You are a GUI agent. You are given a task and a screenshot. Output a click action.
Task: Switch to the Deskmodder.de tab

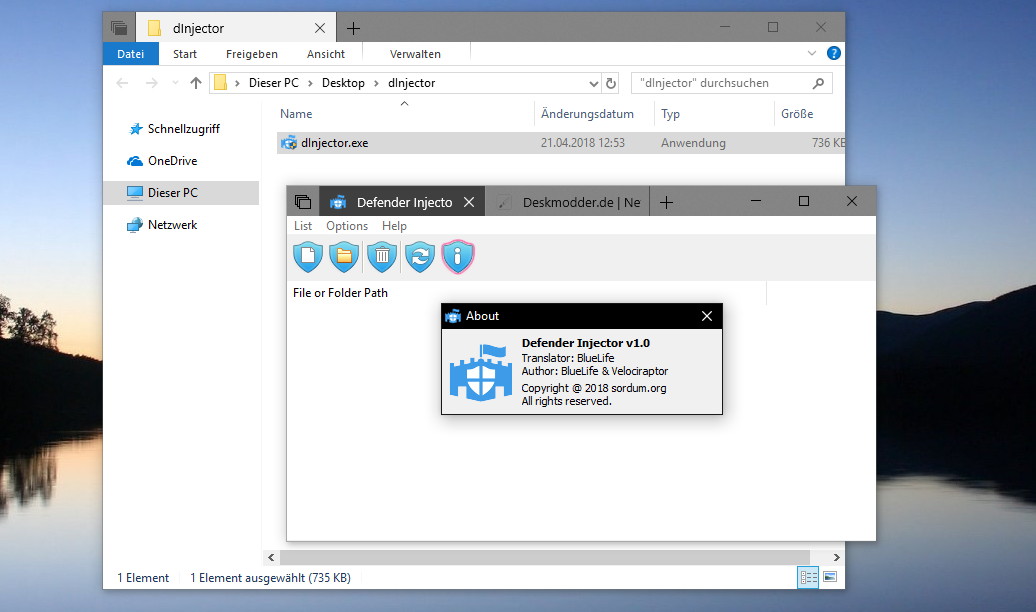tap(568, 202)
